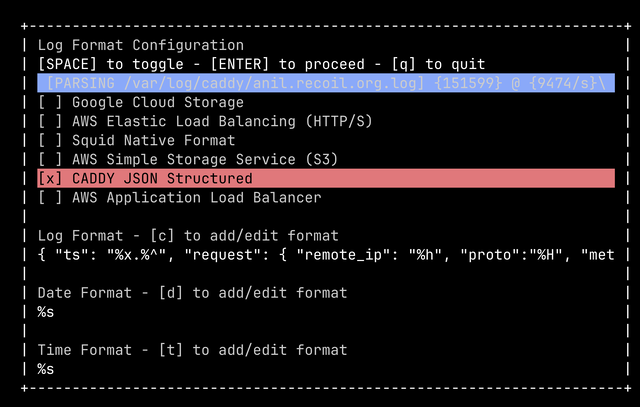Click the Date Format [d] add/edit heading
The image size is (640, 407).
pos(192,292)
